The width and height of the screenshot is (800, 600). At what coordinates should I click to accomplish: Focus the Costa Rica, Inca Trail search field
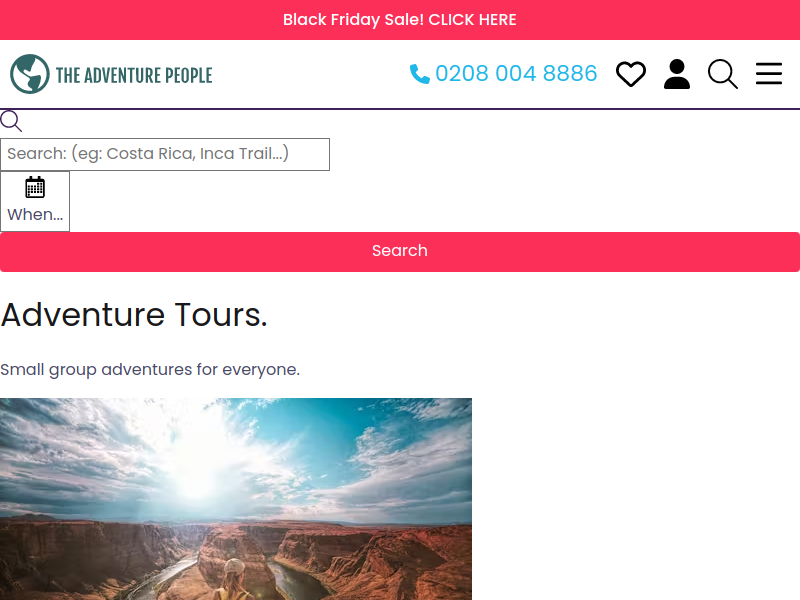[165, 154]
